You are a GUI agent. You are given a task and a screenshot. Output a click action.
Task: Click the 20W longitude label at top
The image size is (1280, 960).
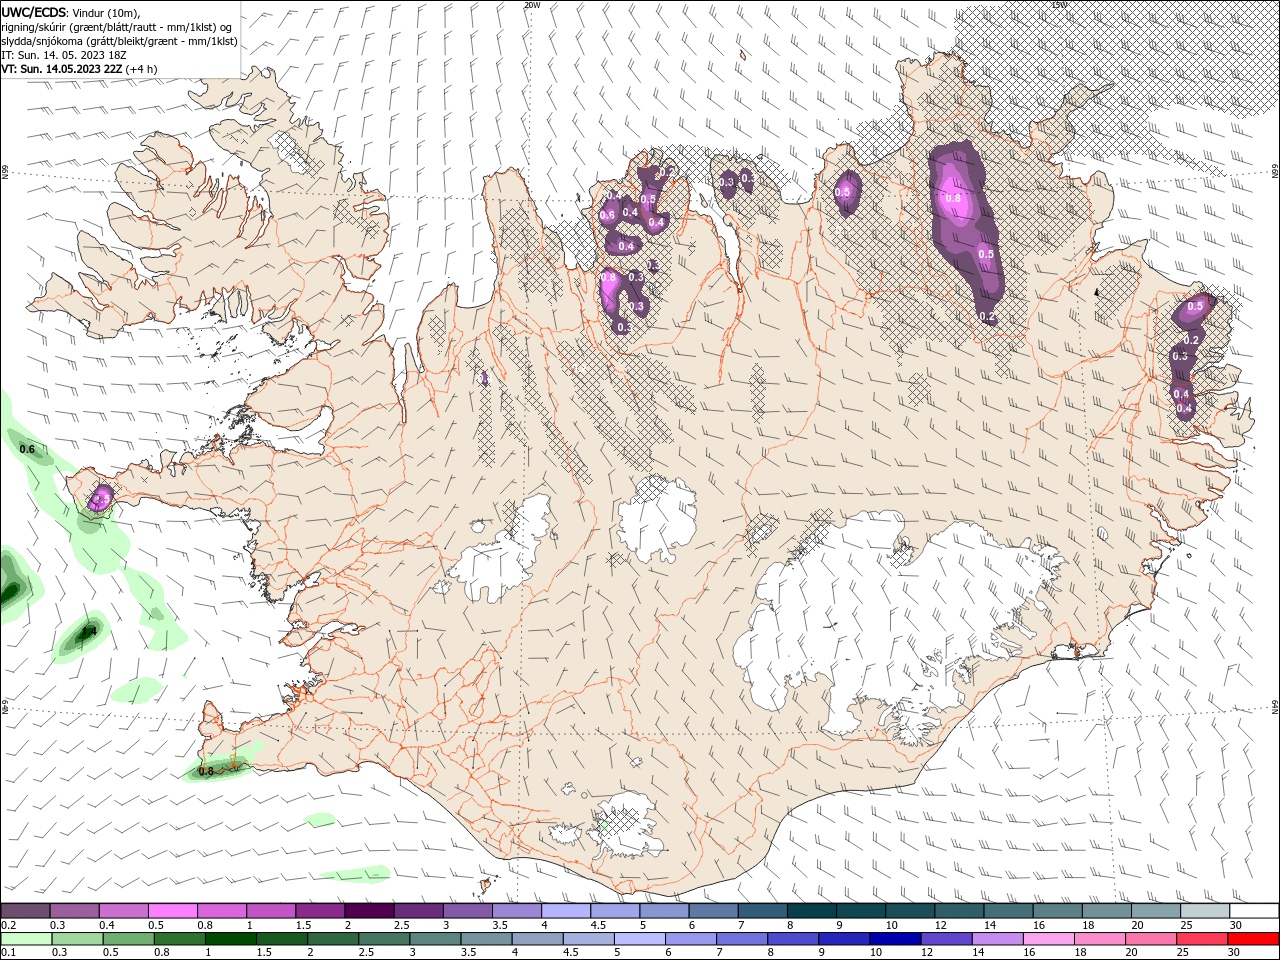tap(532, 5)
